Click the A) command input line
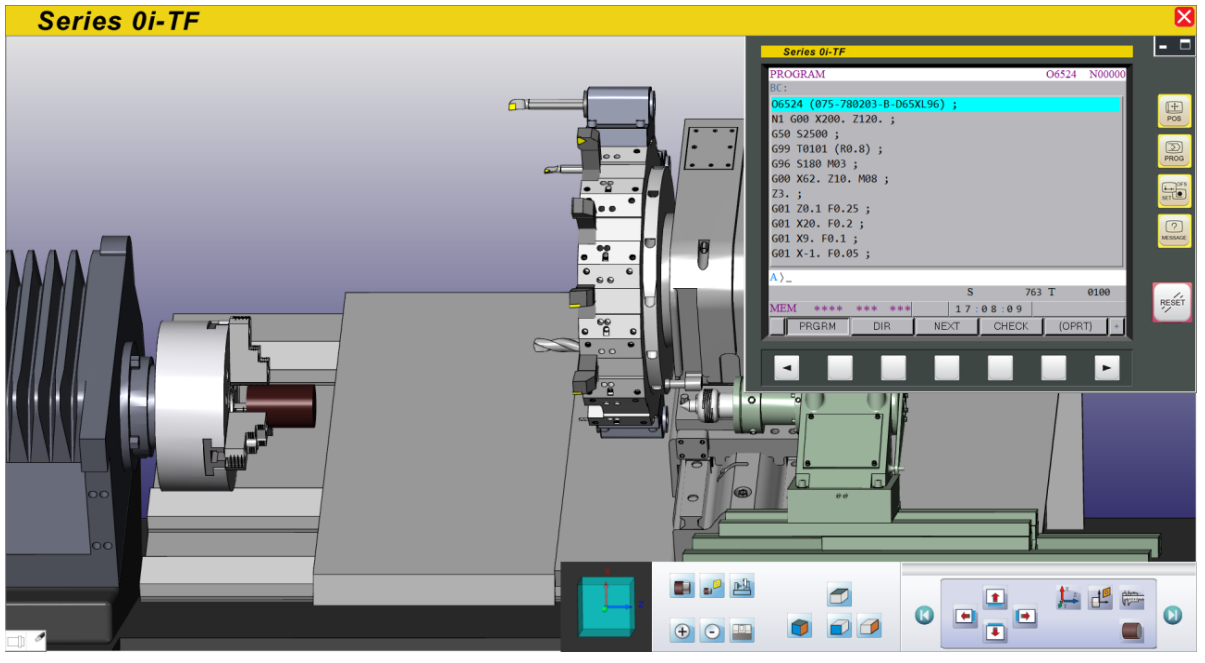The width and height of the screenshot is (1205, 663). tap(946, 277)
